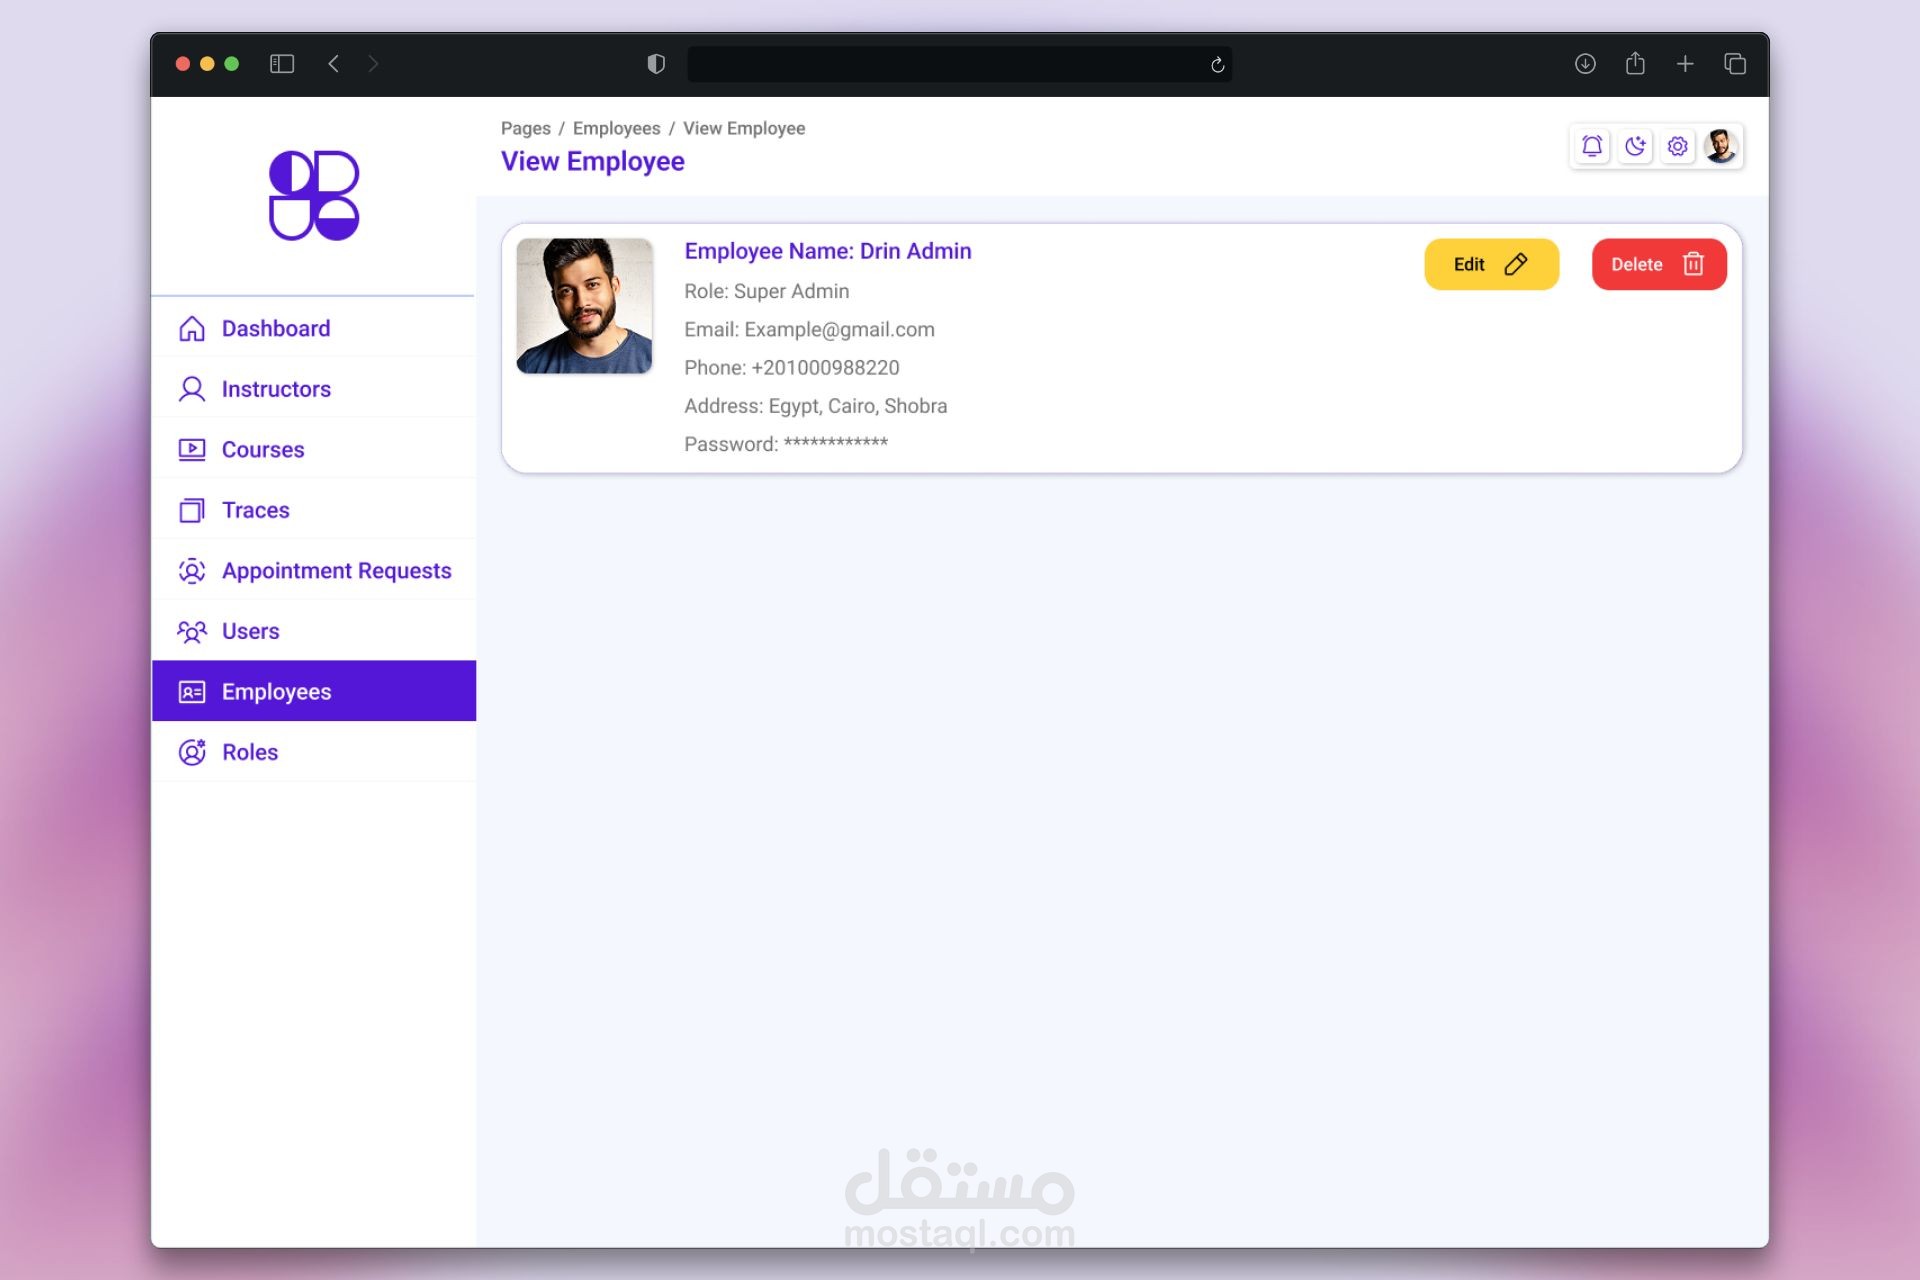
Task: Select the Courses video icon
Action: (191, 449)
